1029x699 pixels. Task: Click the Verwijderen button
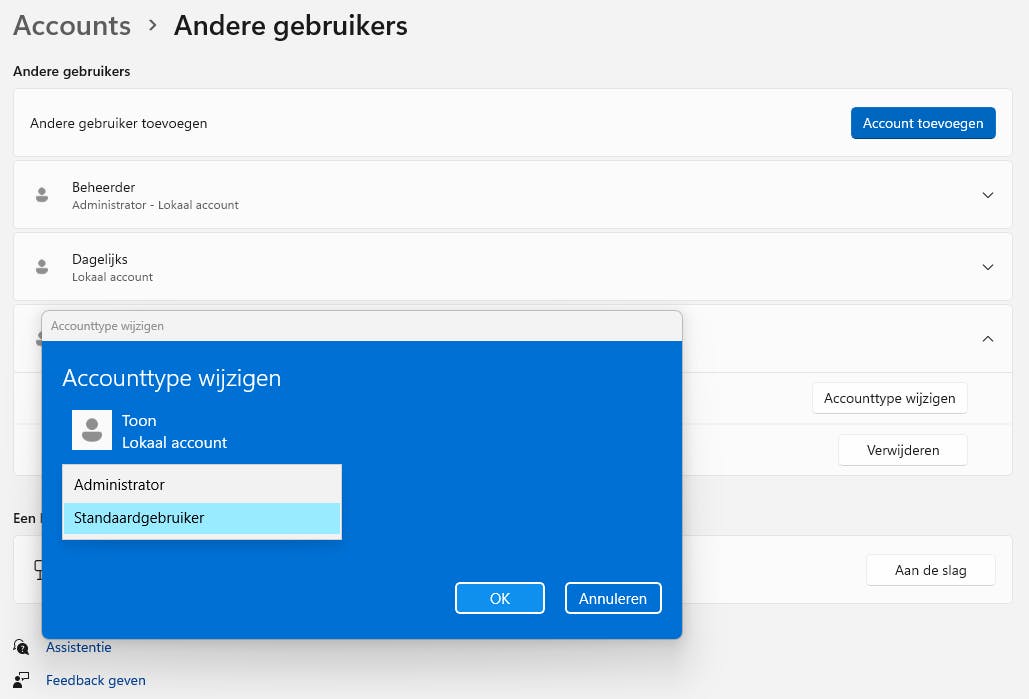pyautogui.click(x=902, y=450)
